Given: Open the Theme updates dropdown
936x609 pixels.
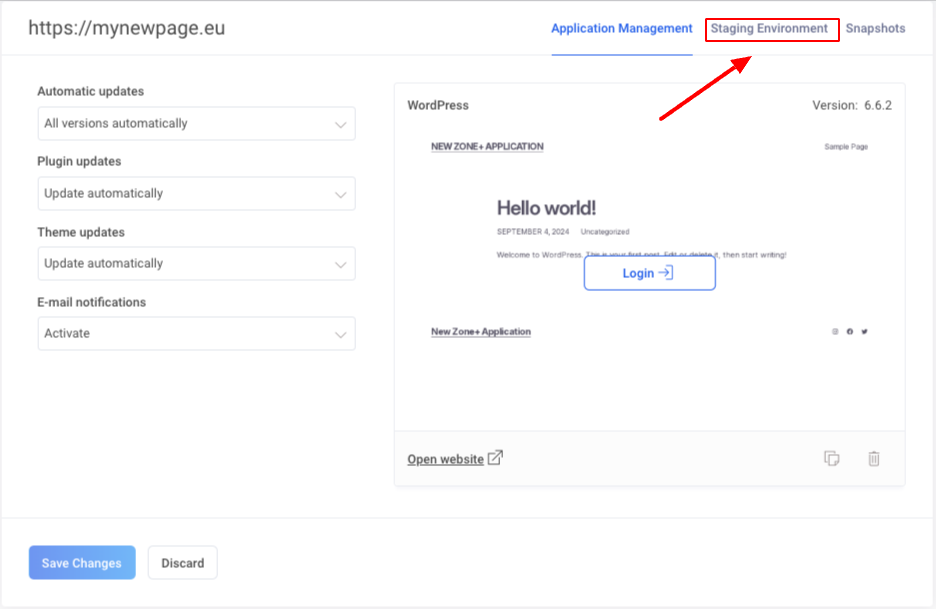Looking at the screenshot, I should [x=196, y=264].
